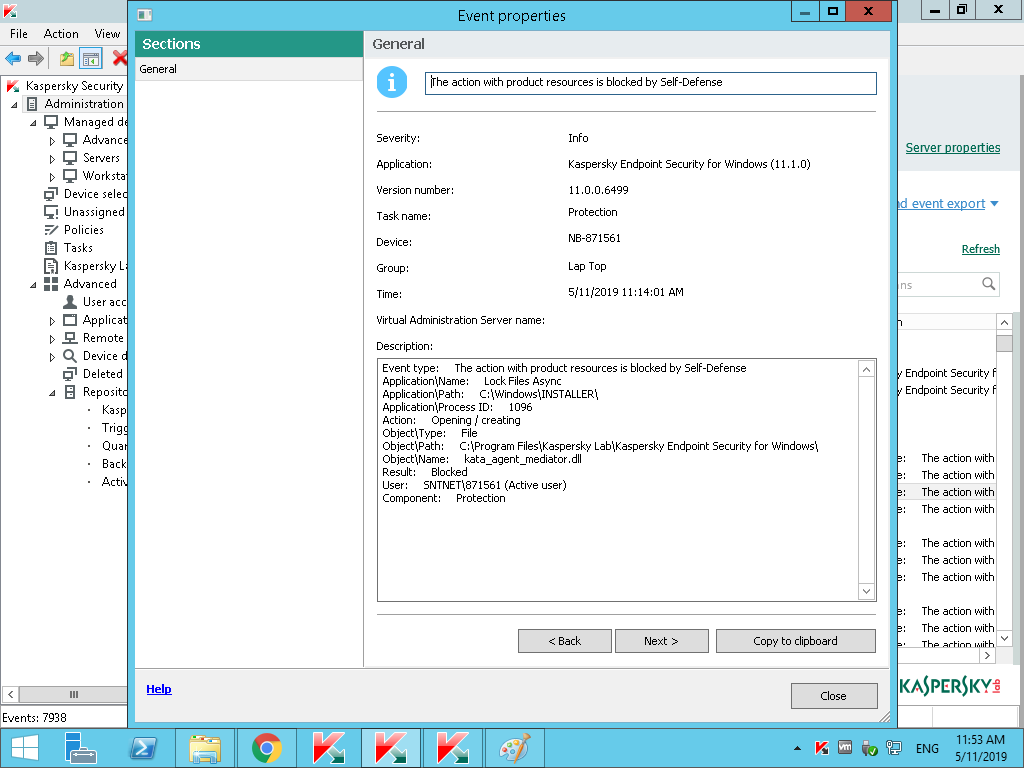1024x768 pixels.
Task: Open the event export dropdown arrow
Action: pyautogui.click(x=994, y=204)
